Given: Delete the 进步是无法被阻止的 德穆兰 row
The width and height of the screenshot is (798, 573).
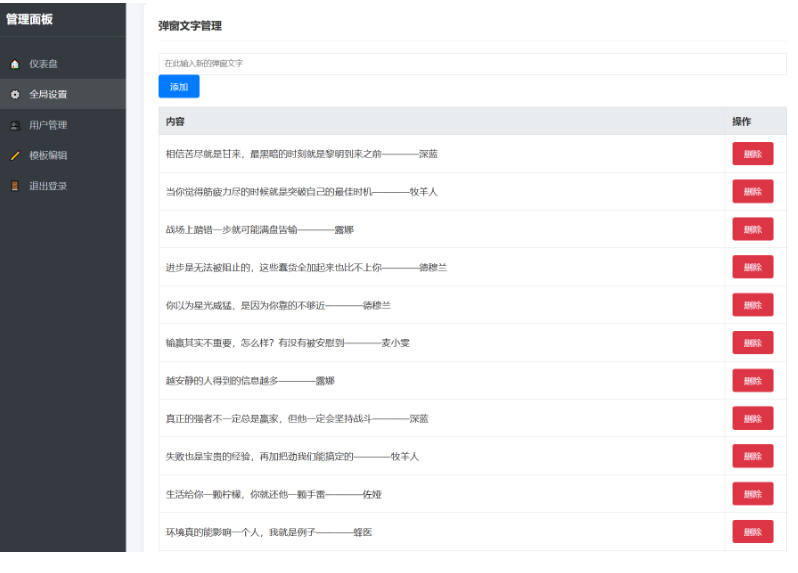Looking at the screenshot, I should 753,267.
